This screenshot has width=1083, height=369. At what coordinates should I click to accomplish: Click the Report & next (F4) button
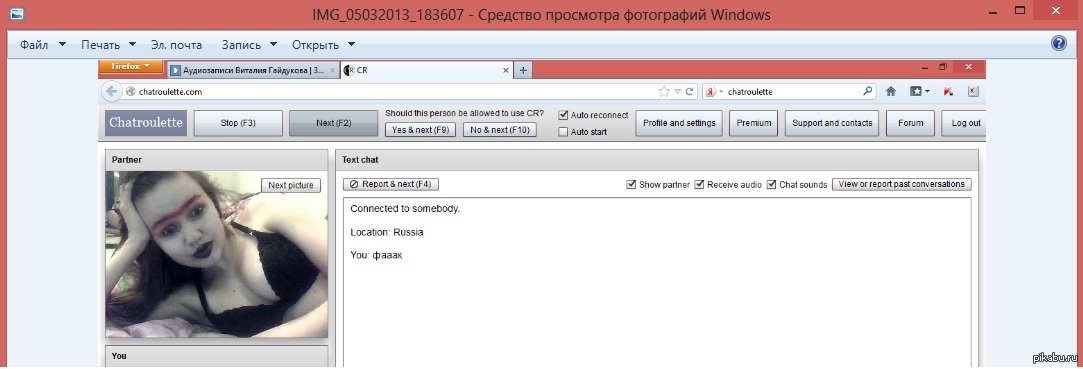[x=391, y=184]
